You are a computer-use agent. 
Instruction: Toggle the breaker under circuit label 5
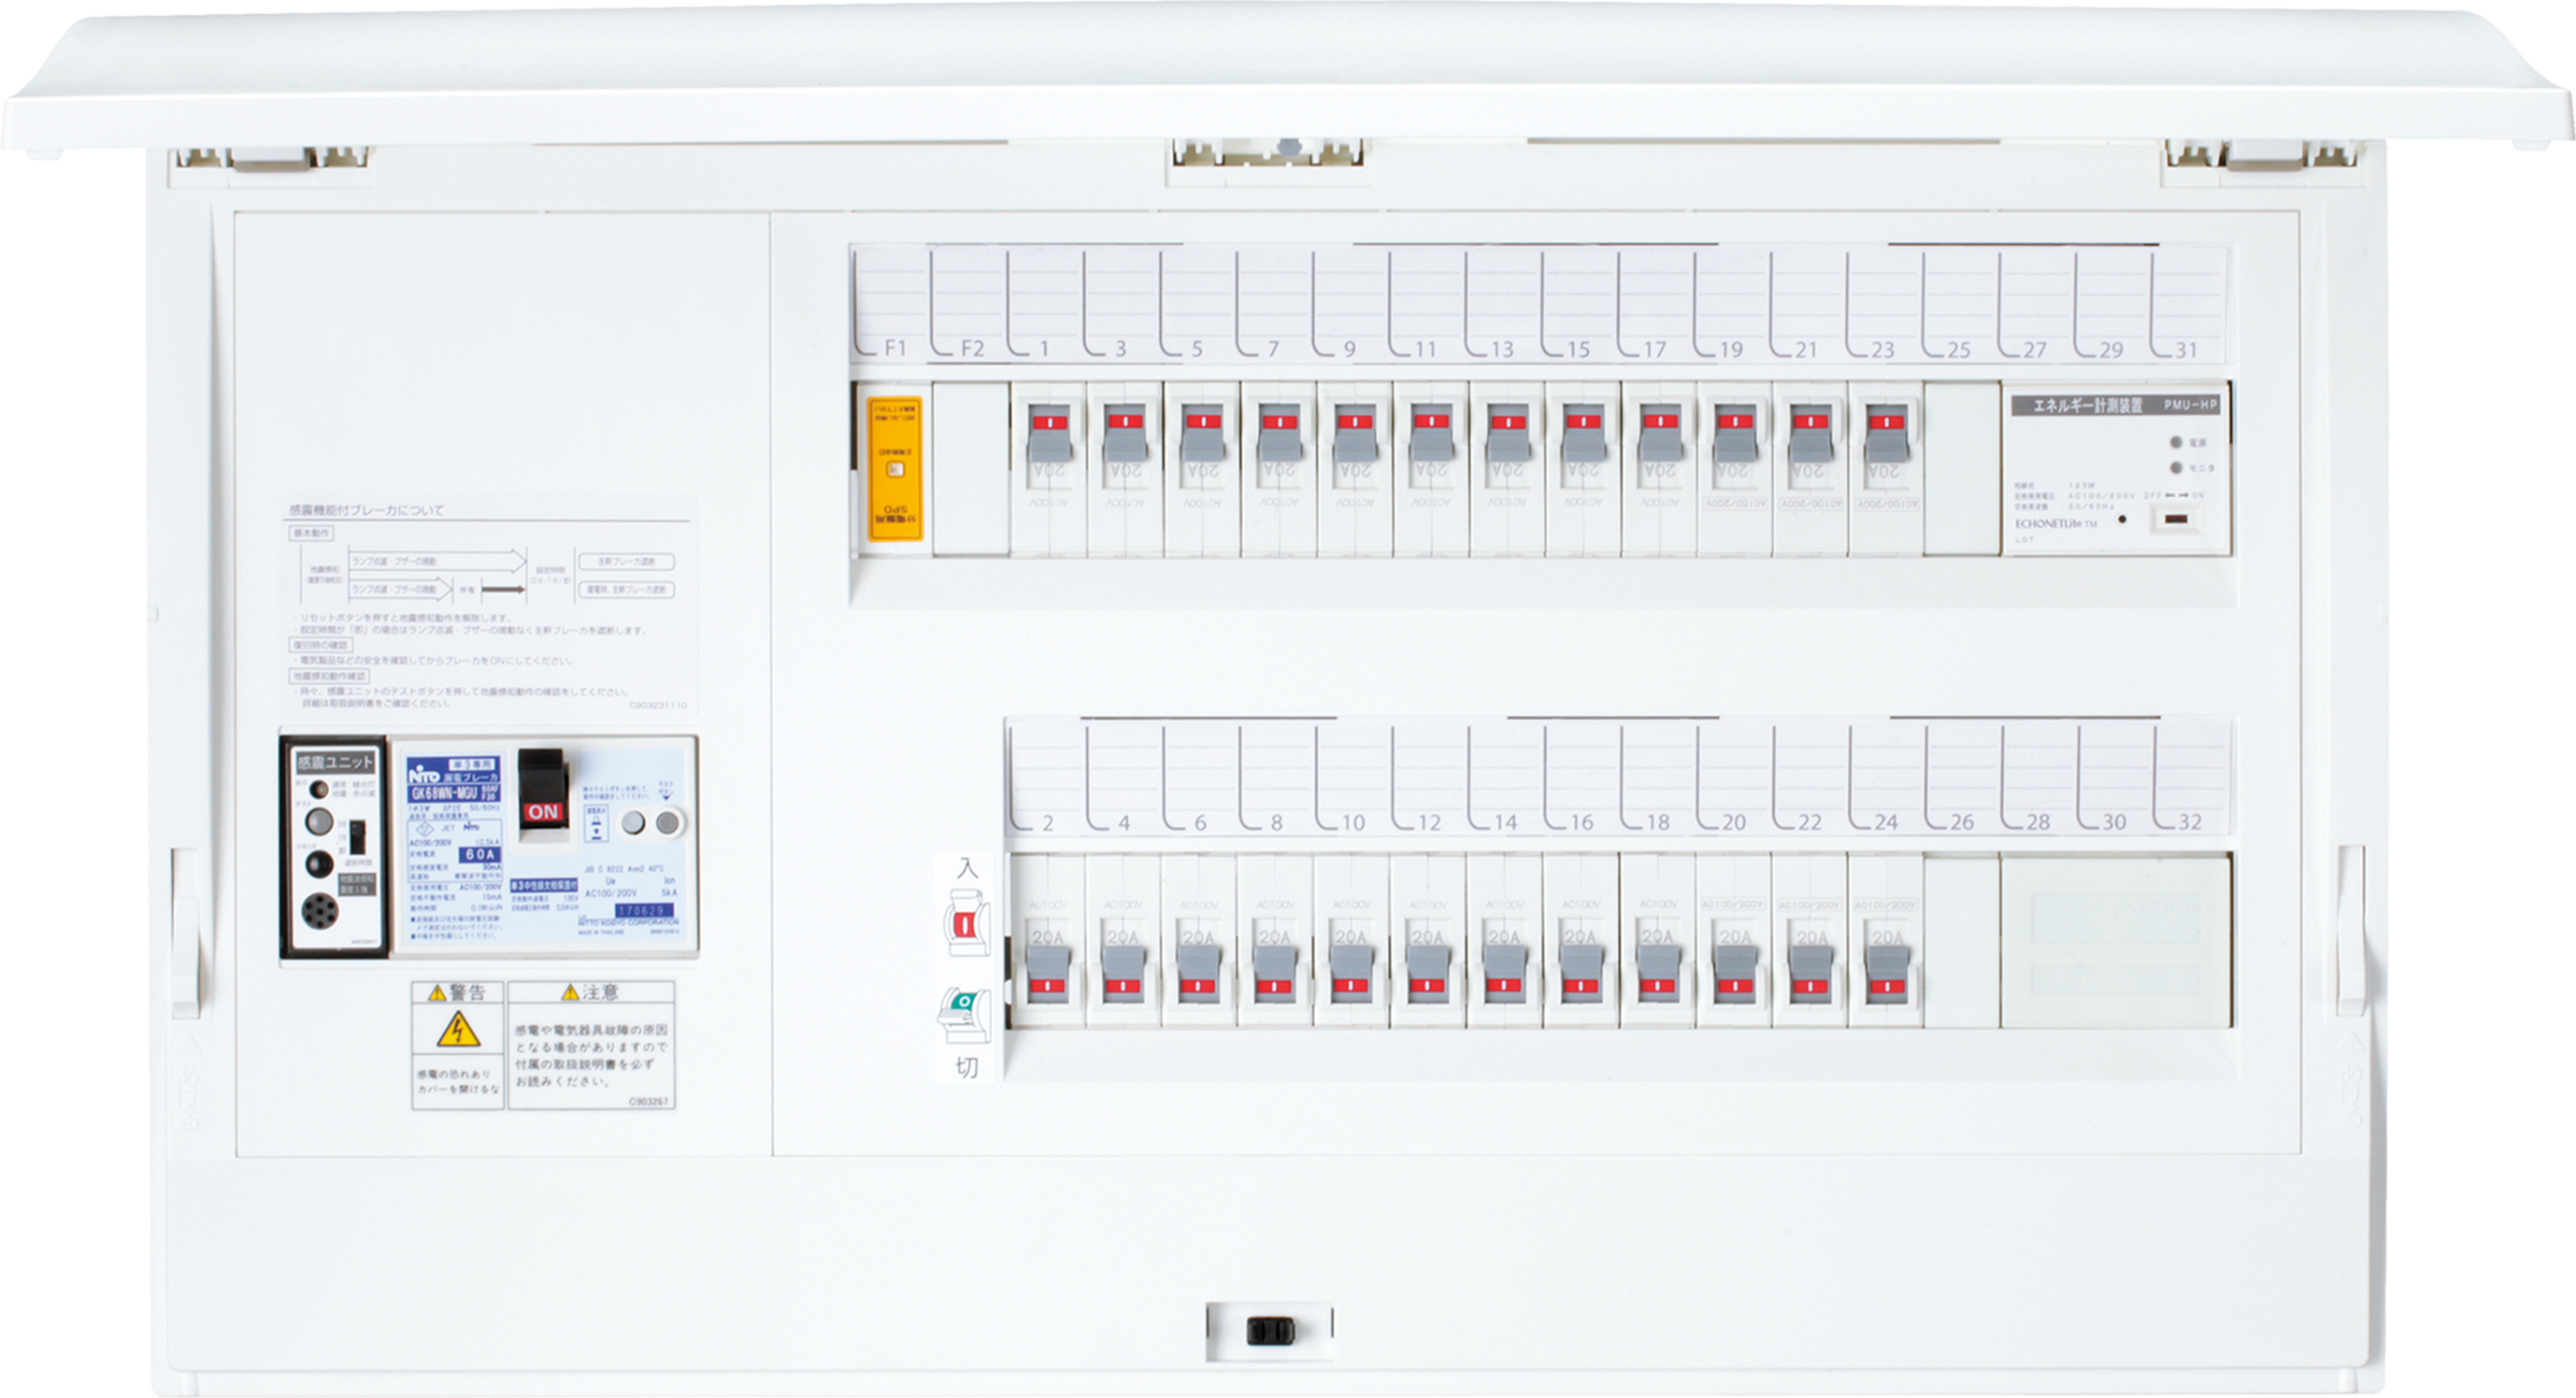pyautogui.click(x=1202, y=433)
